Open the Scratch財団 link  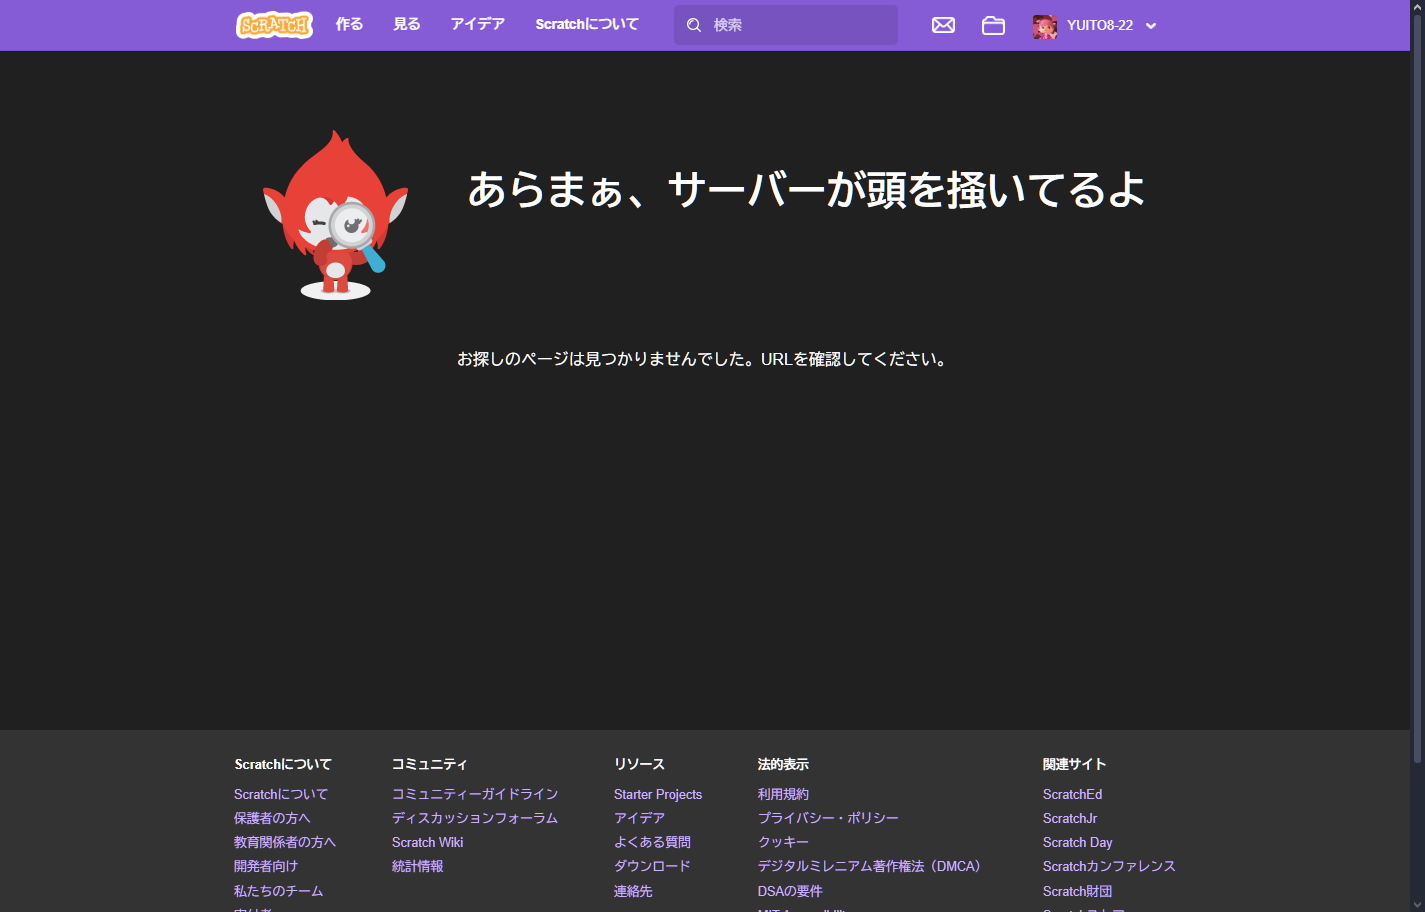1078,891
